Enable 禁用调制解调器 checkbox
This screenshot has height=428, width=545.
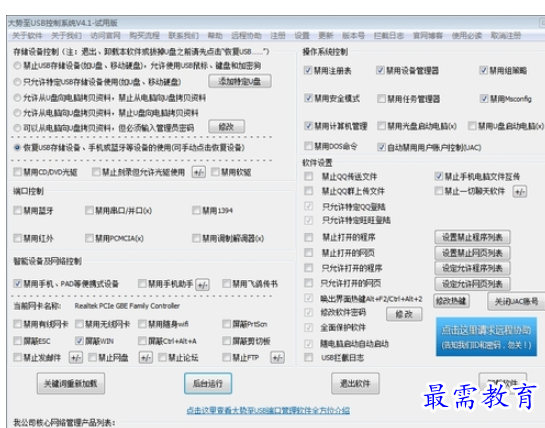click(x=196, y=238)
